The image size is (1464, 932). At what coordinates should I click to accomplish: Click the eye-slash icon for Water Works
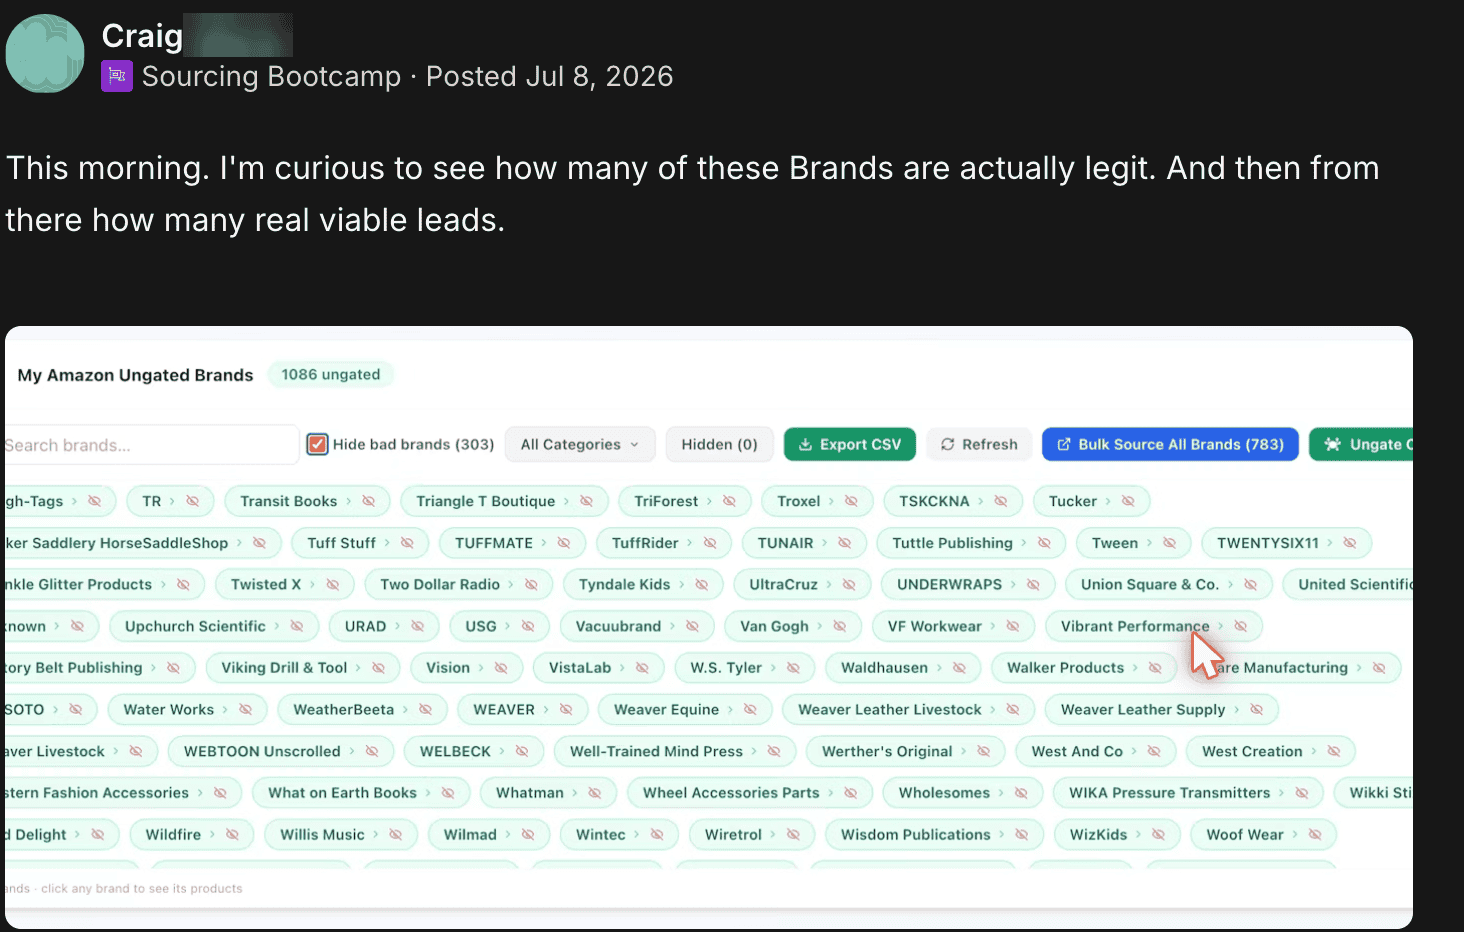click(245, 709)
